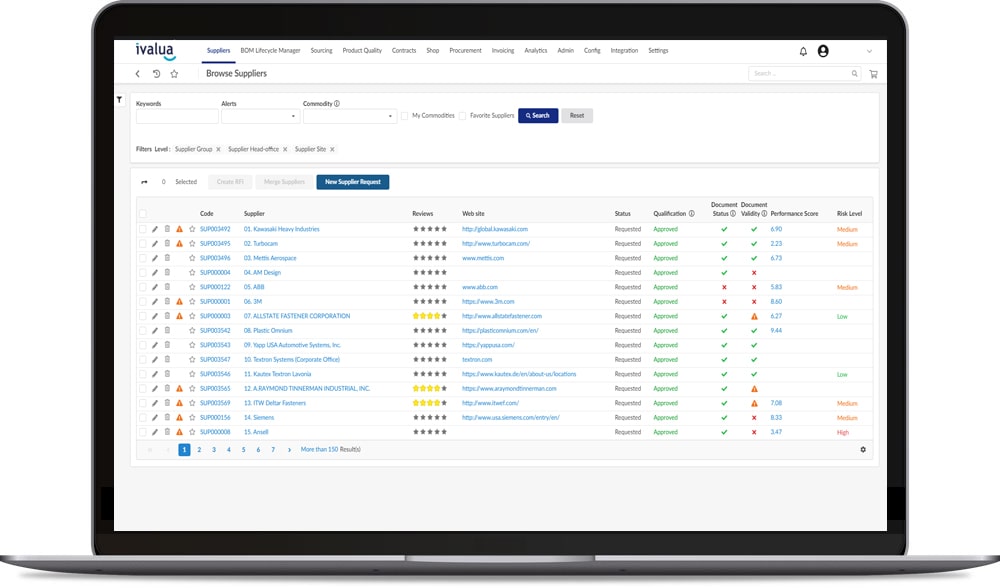Remove the Supplier Head-office filter chip
The image size is (1000, 588).
click(x=285, y=150)
